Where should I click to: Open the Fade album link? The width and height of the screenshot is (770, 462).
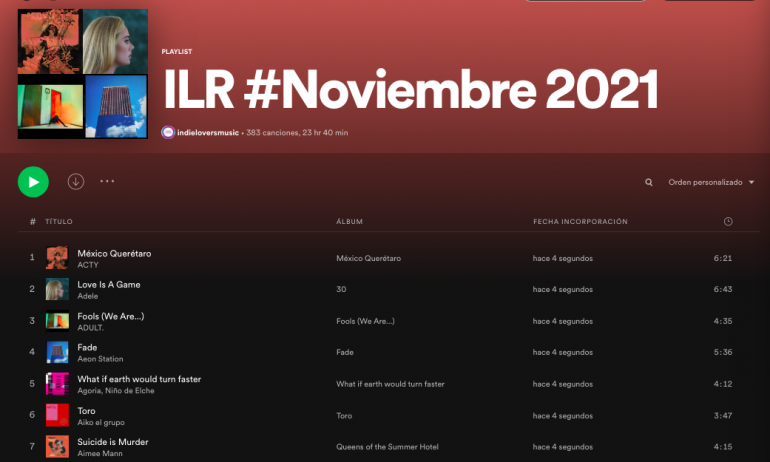345,352
